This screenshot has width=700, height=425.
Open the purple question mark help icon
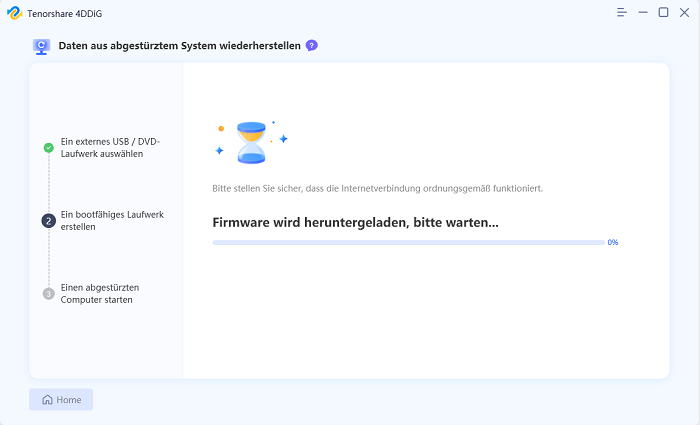tap(312, 46)
